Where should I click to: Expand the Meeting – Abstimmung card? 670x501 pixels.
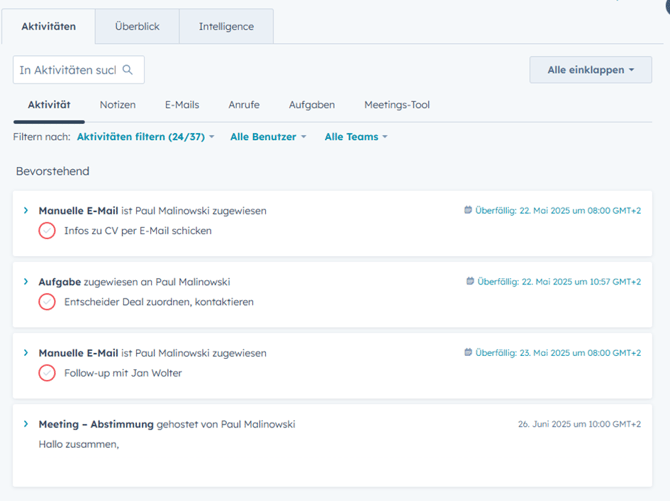(x=26, y=424)
